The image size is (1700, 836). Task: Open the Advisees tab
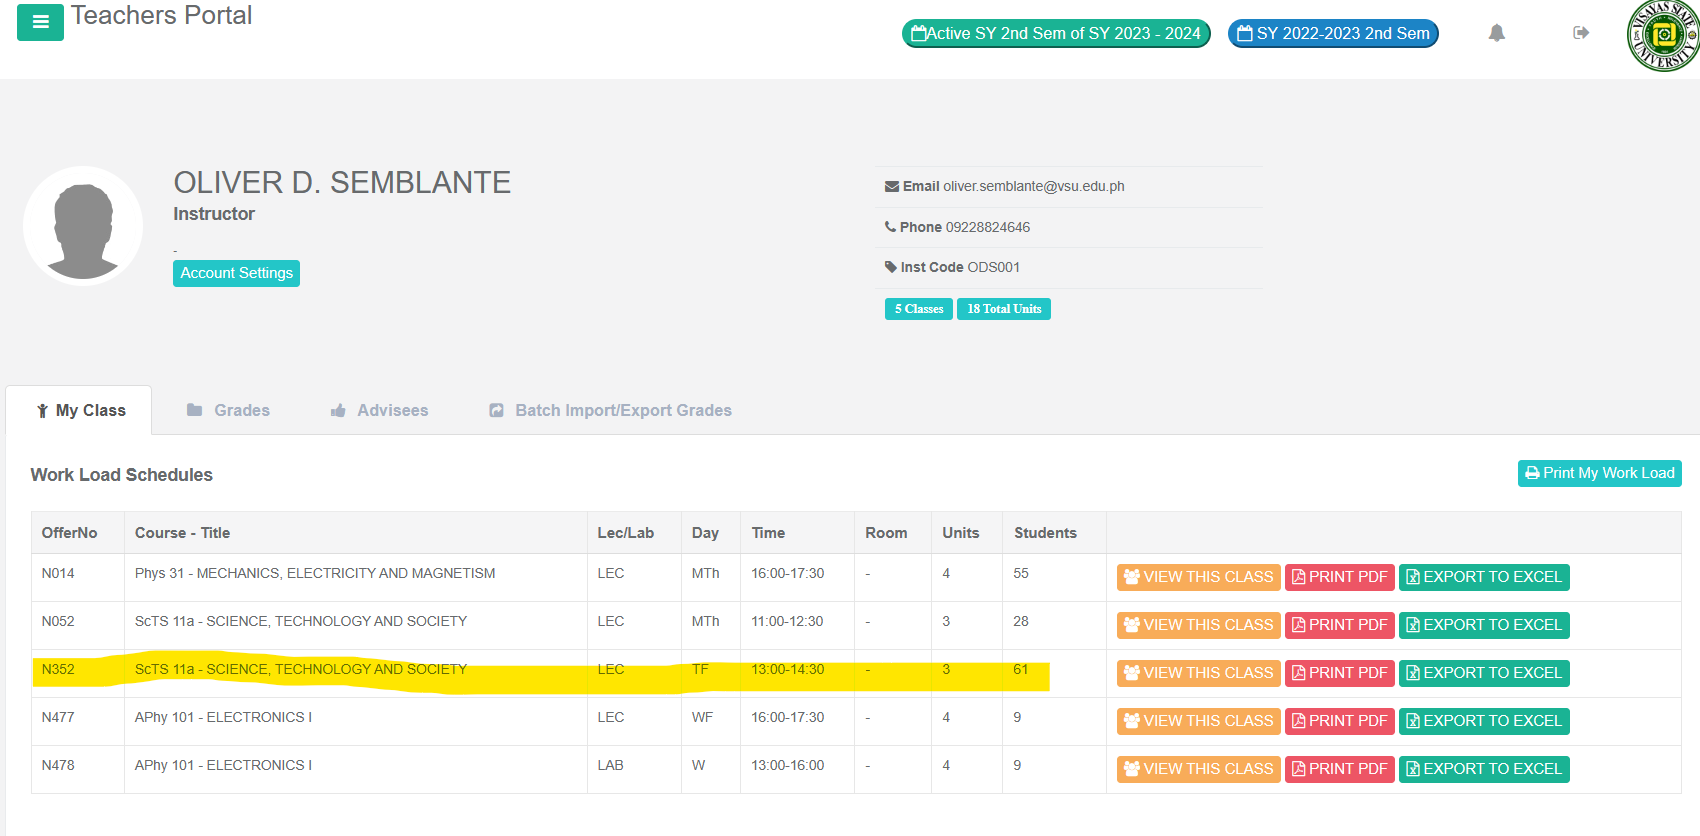[x=380, y=410]
